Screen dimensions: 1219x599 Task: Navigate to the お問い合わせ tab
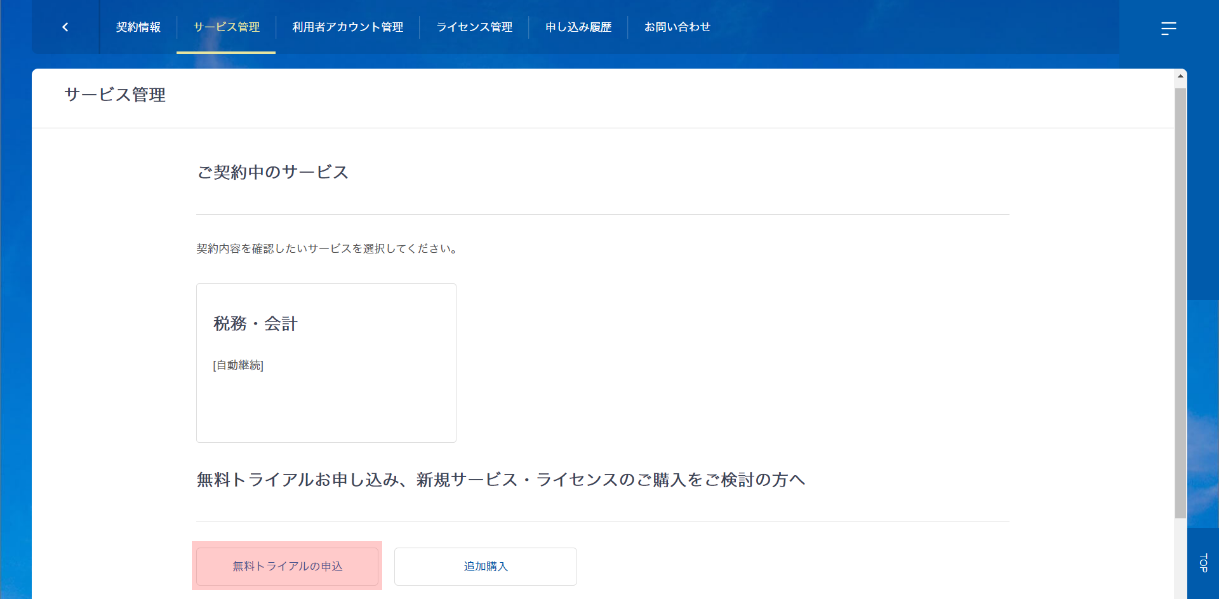[x=677, y=27]
